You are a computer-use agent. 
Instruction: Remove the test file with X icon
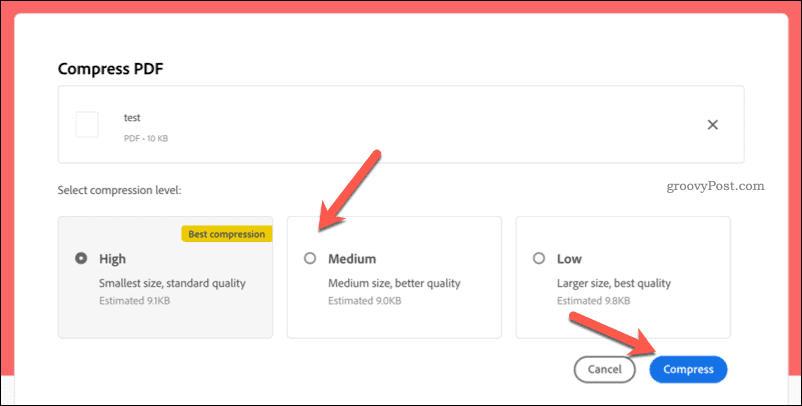tap(713, 125)
